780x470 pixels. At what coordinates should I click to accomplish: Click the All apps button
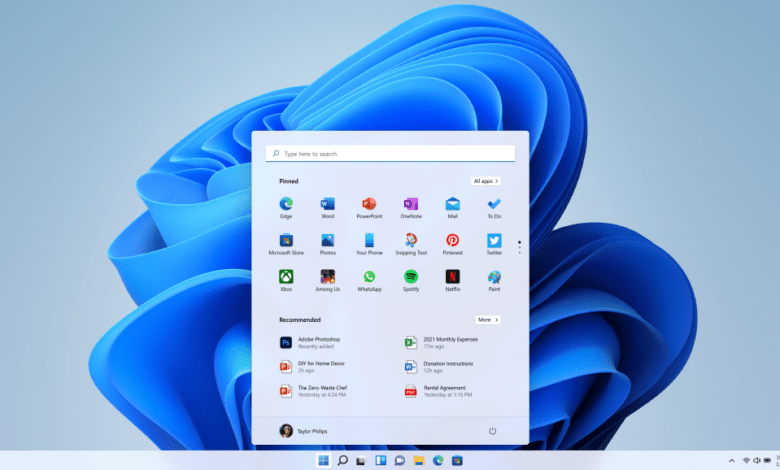[x=486, y=181]
